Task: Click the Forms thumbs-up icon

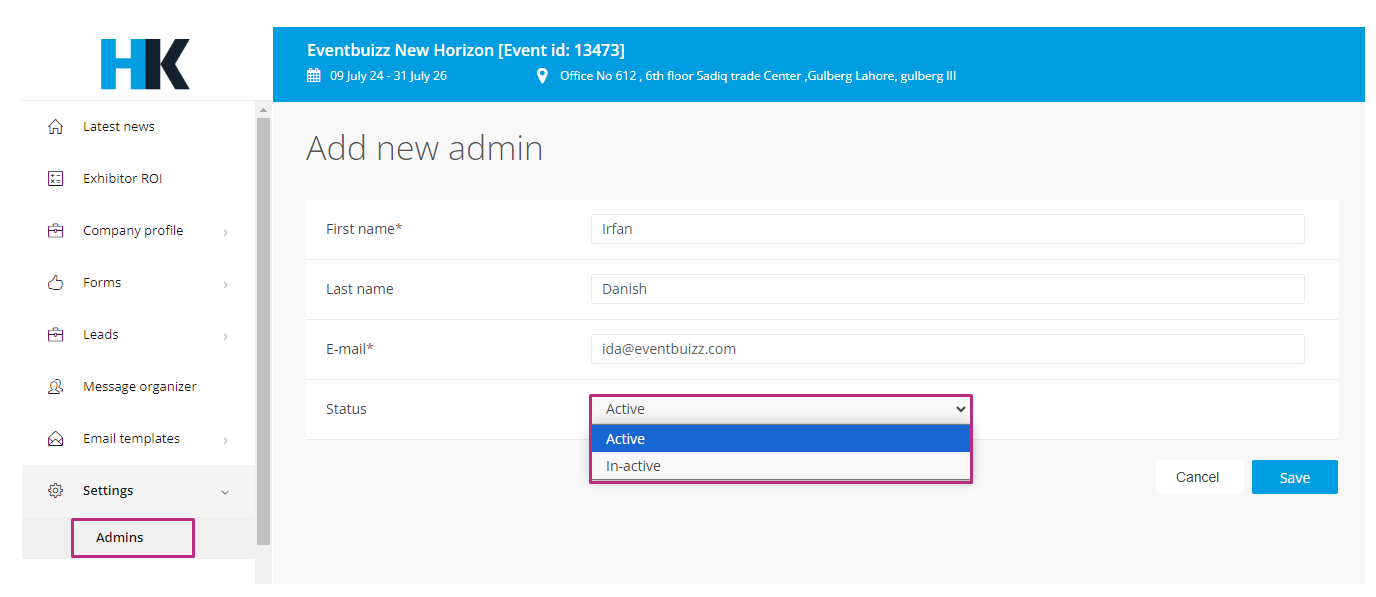Action: point(56,283)
